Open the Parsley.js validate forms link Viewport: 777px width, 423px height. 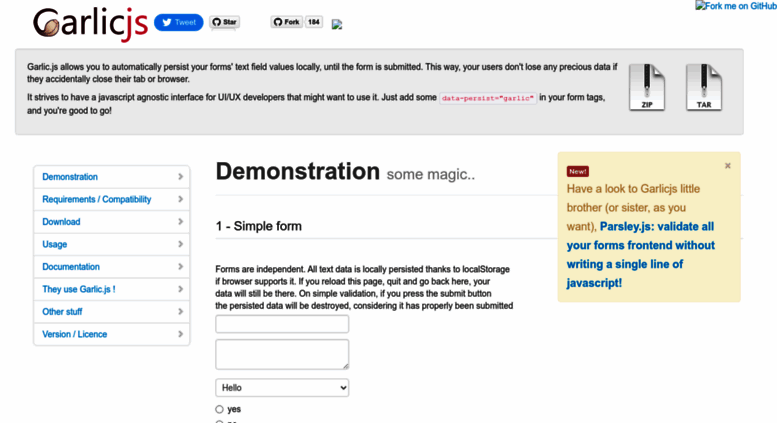tap(641, 255)
